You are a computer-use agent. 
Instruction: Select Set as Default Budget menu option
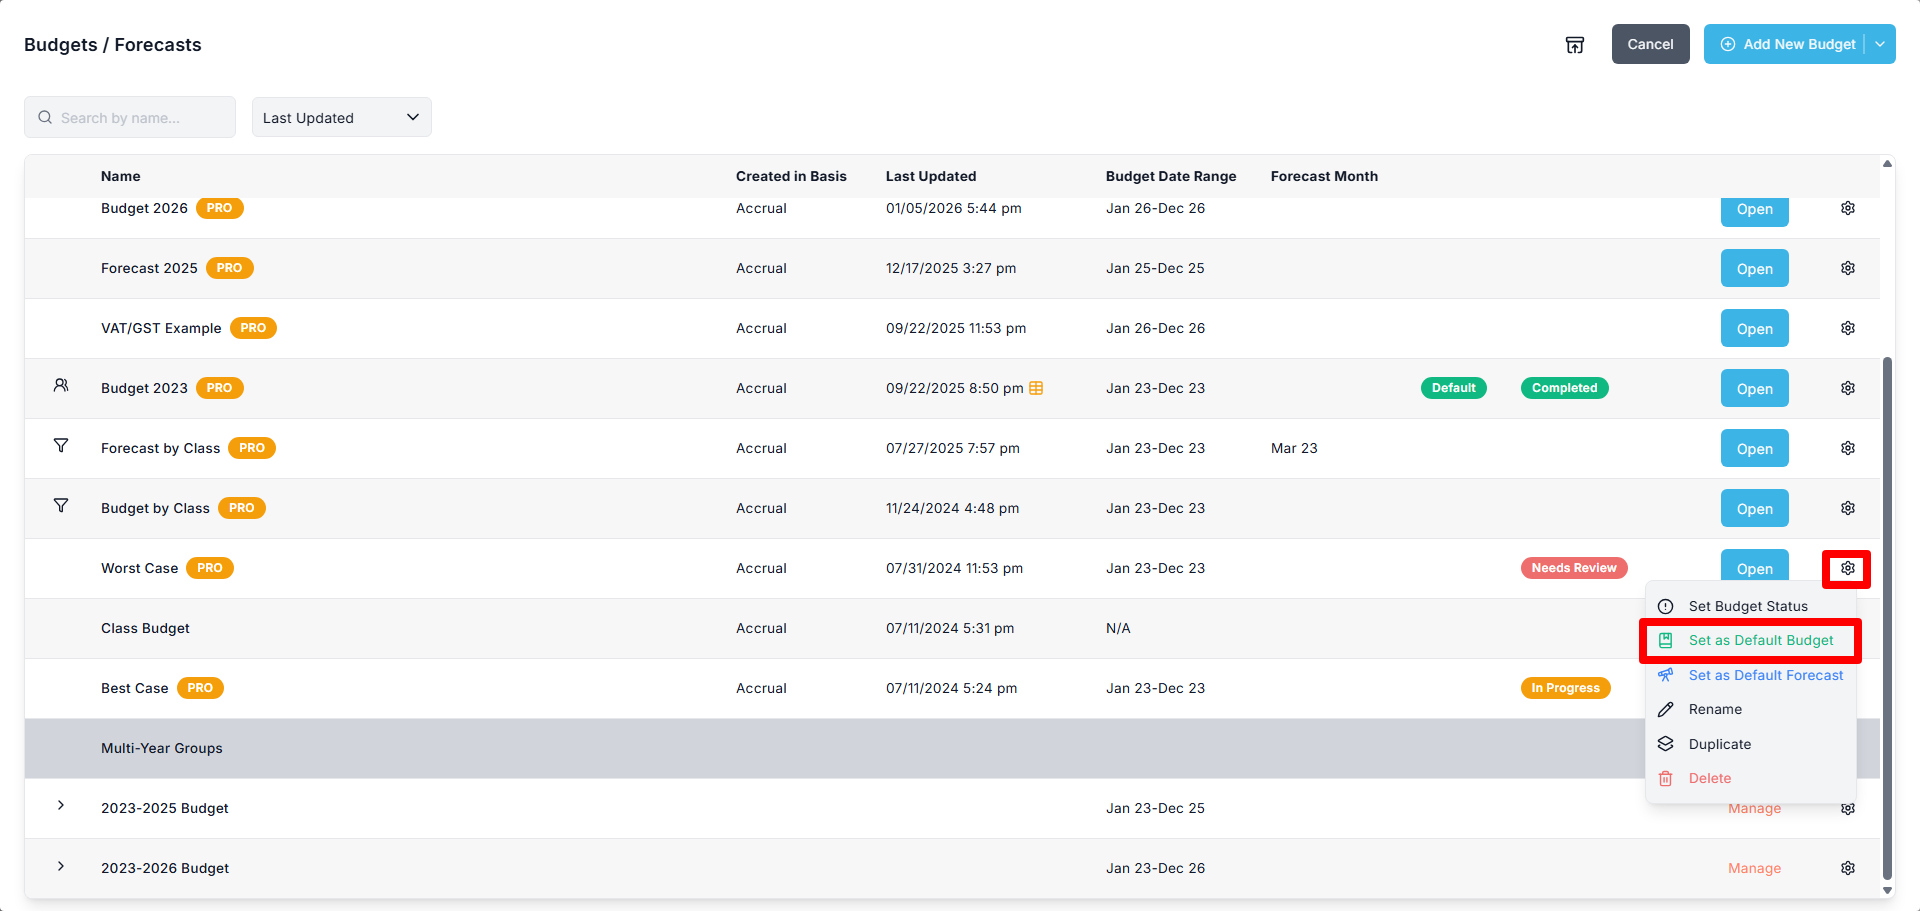[1760, 640]
